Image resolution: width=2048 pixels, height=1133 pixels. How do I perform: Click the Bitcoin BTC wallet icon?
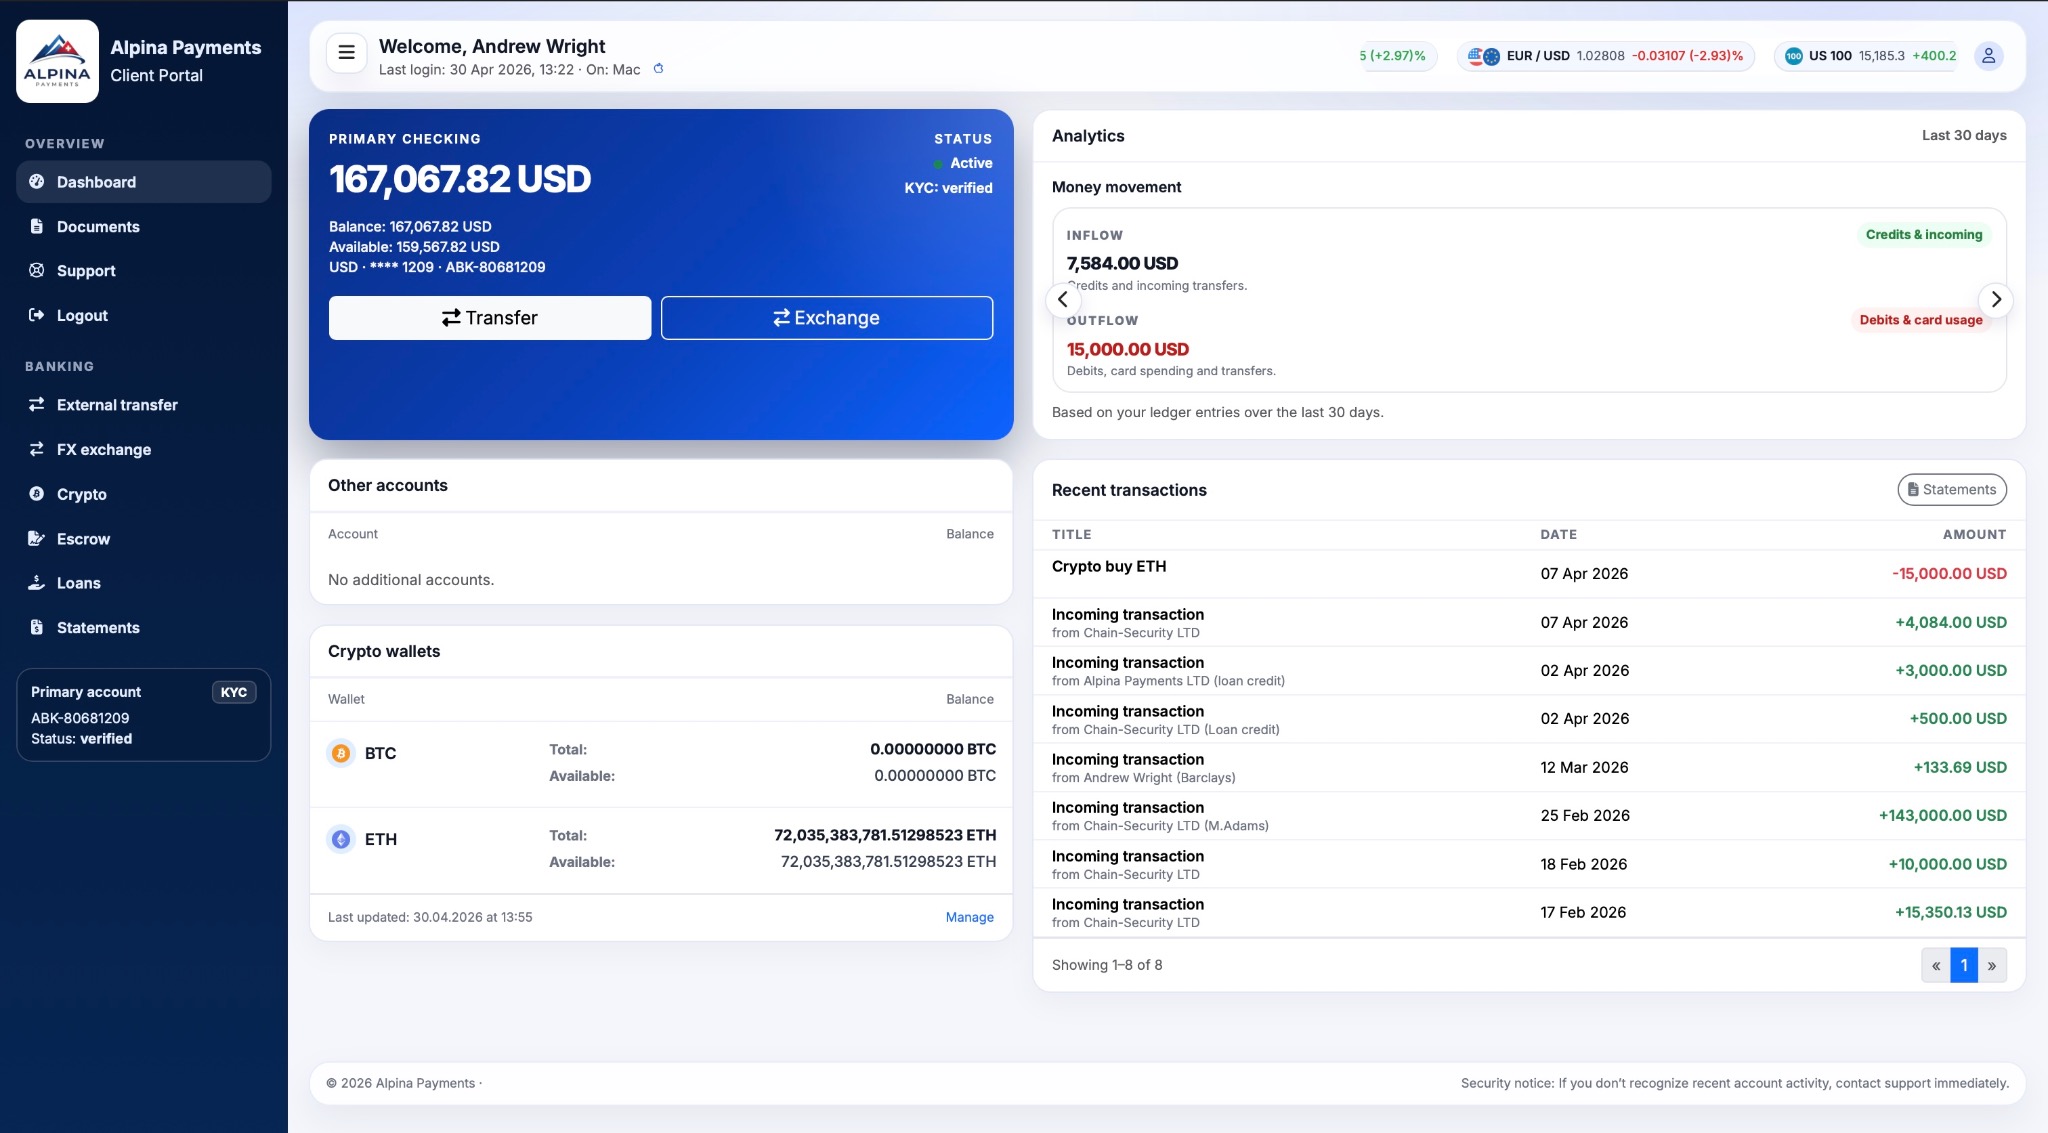(x=341, y=753)
